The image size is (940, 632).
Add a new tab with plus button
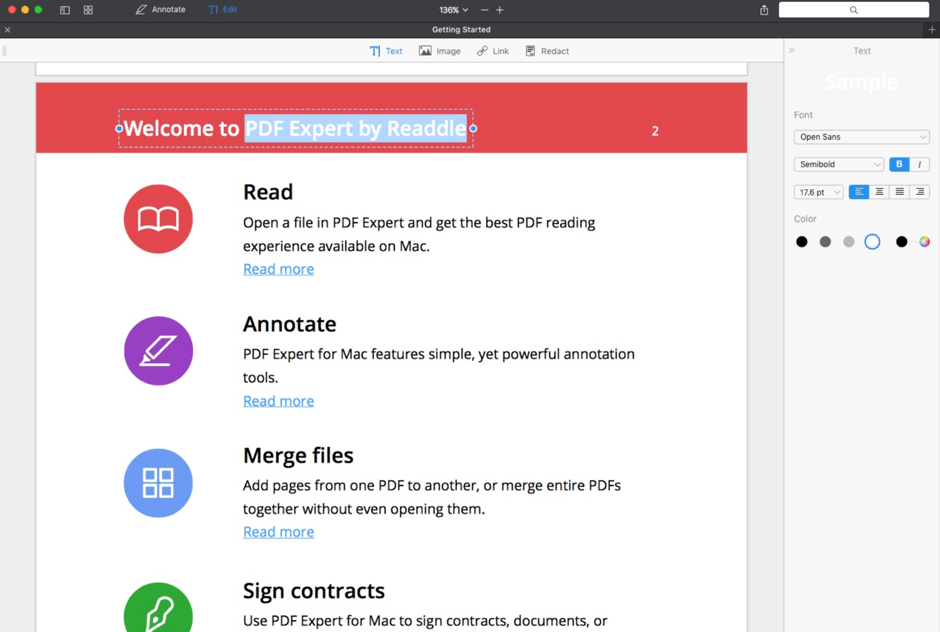coord(932,29)
